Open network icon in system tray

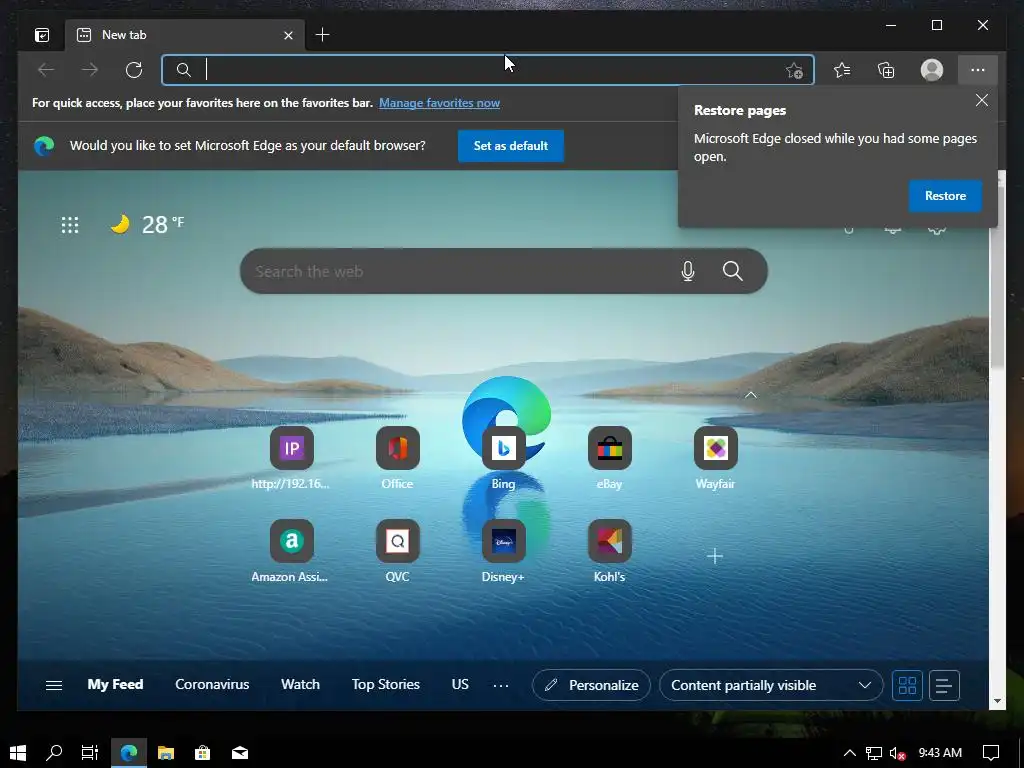873,753
